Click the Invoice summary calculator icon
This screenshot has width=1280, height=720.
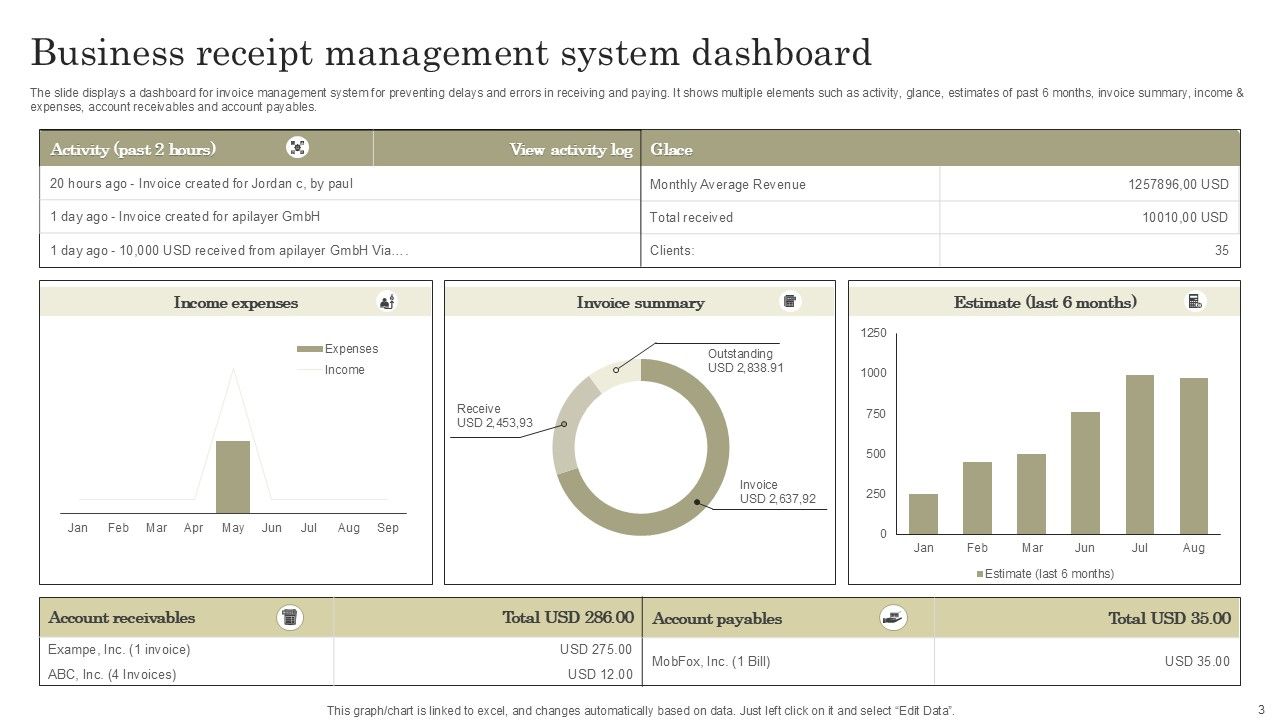(790, 302)
